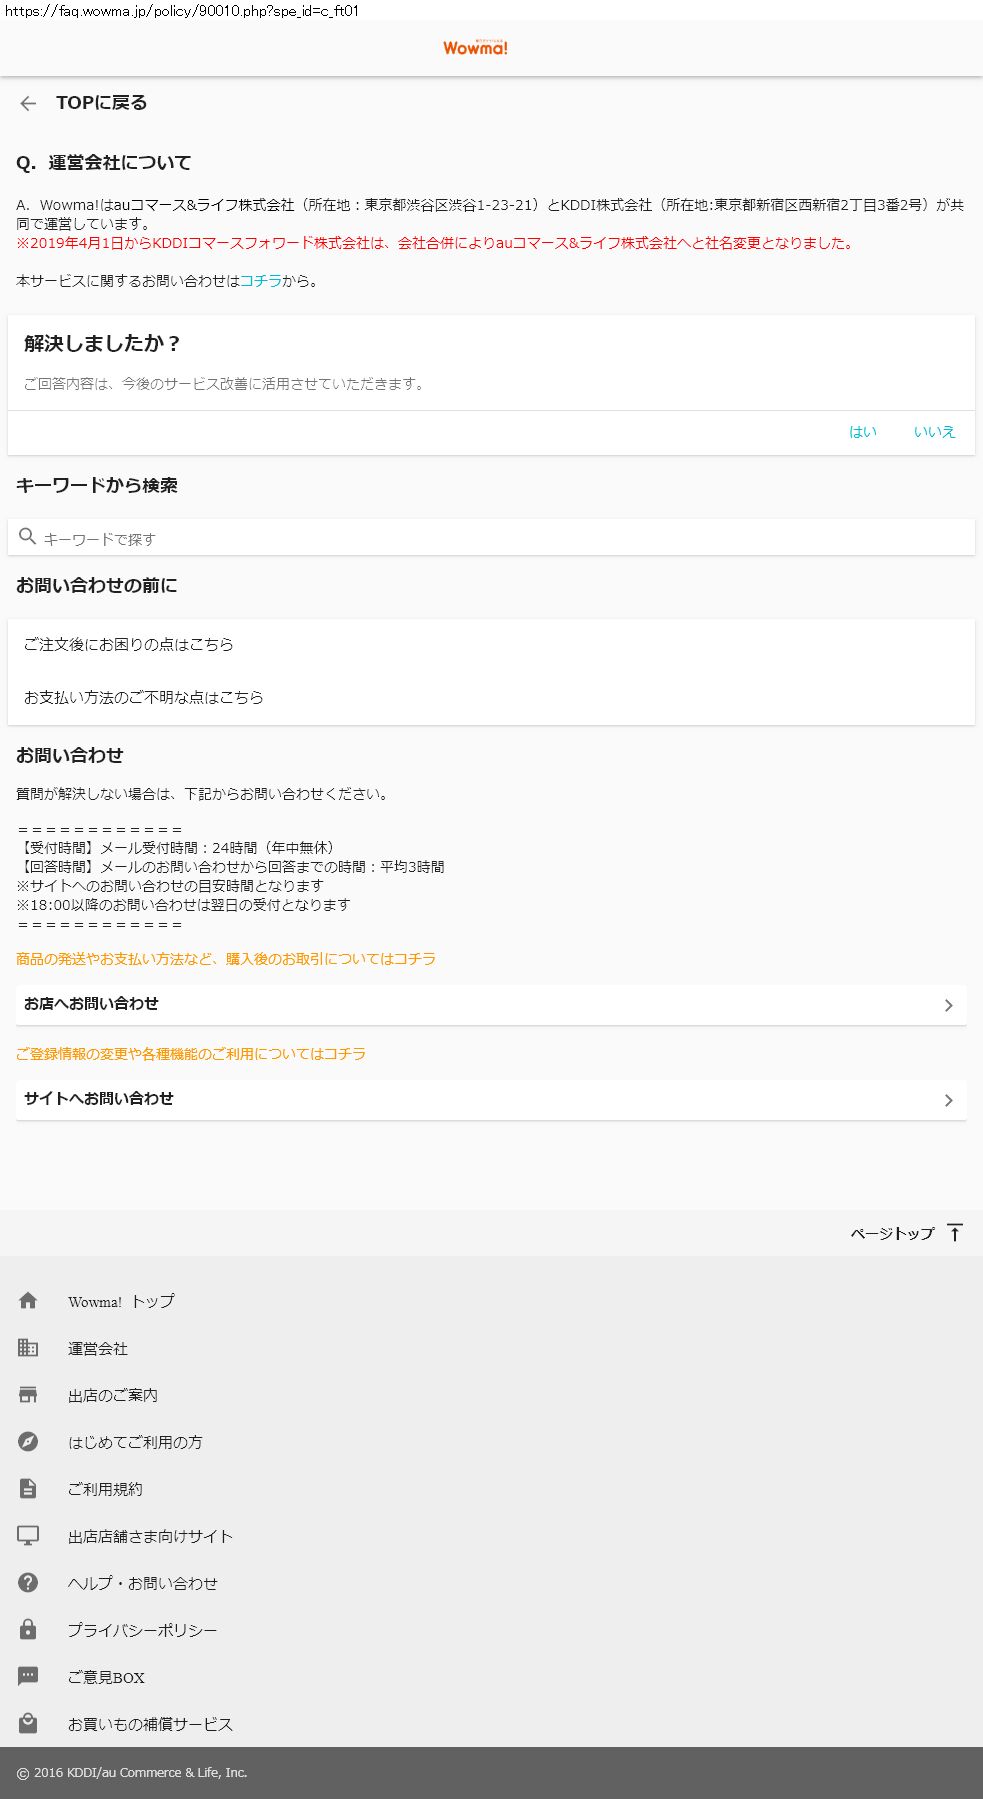Viewport: 983px width, 1799px height.
Task: Click the up-arrow icon beside ページトップ
Action: 955,1233
